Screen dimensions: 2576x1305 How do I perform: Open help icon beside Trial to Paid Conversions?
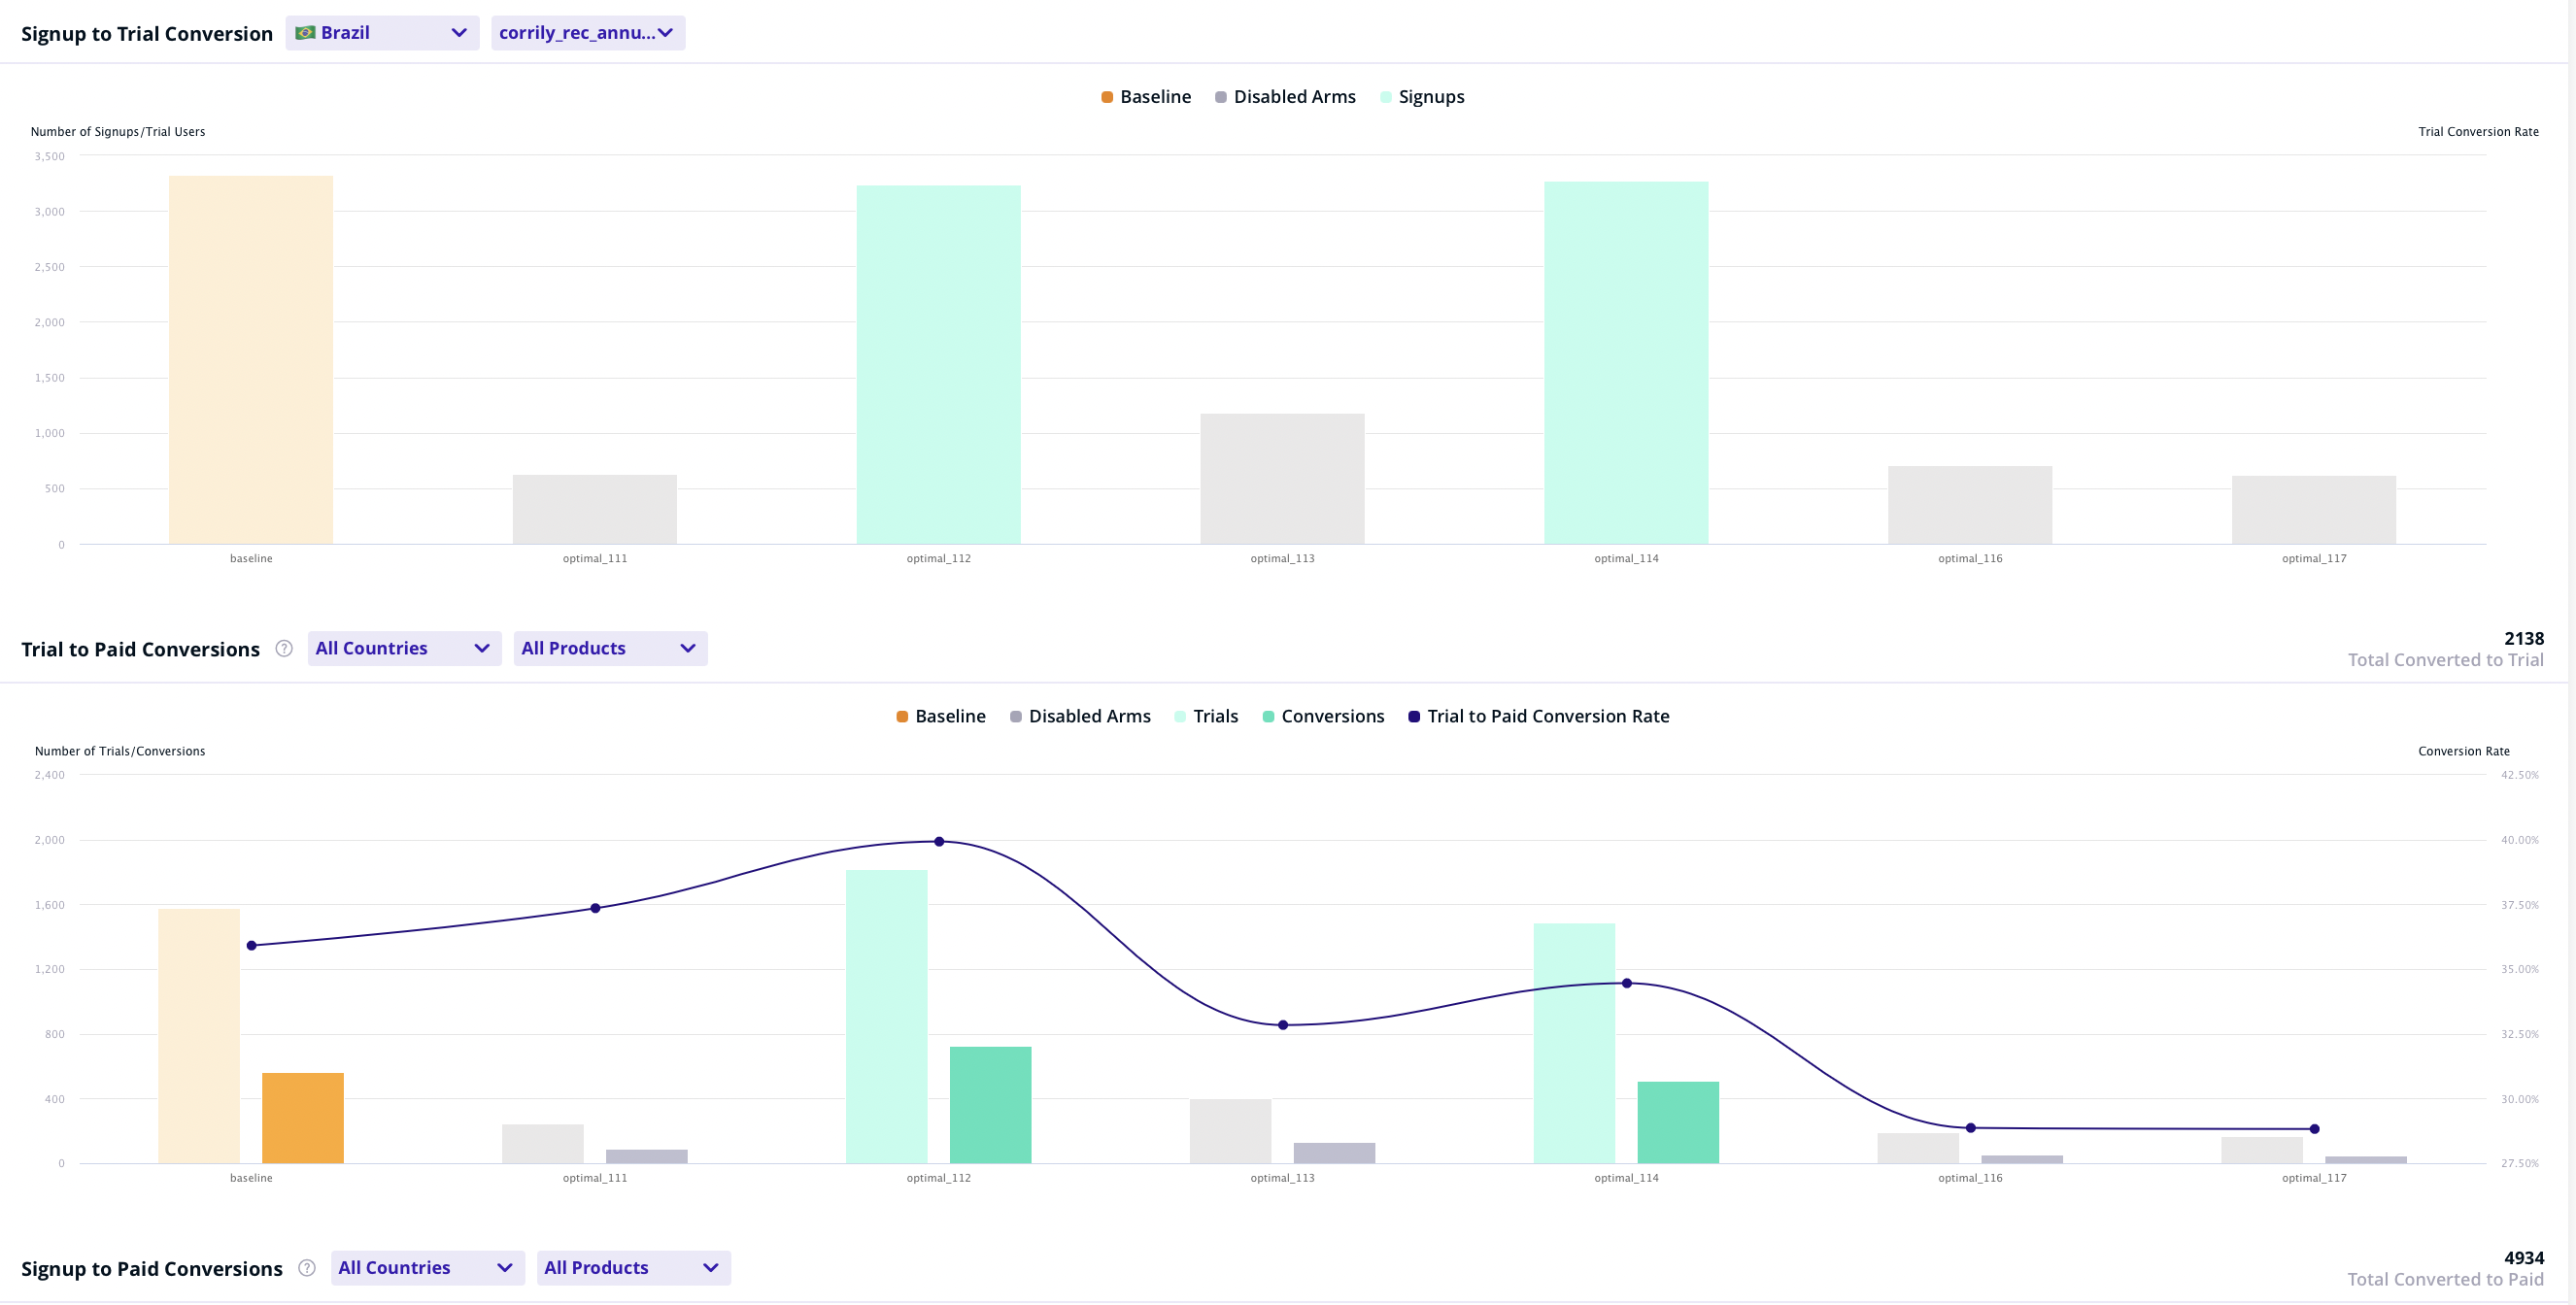click(x=284, y=648)
